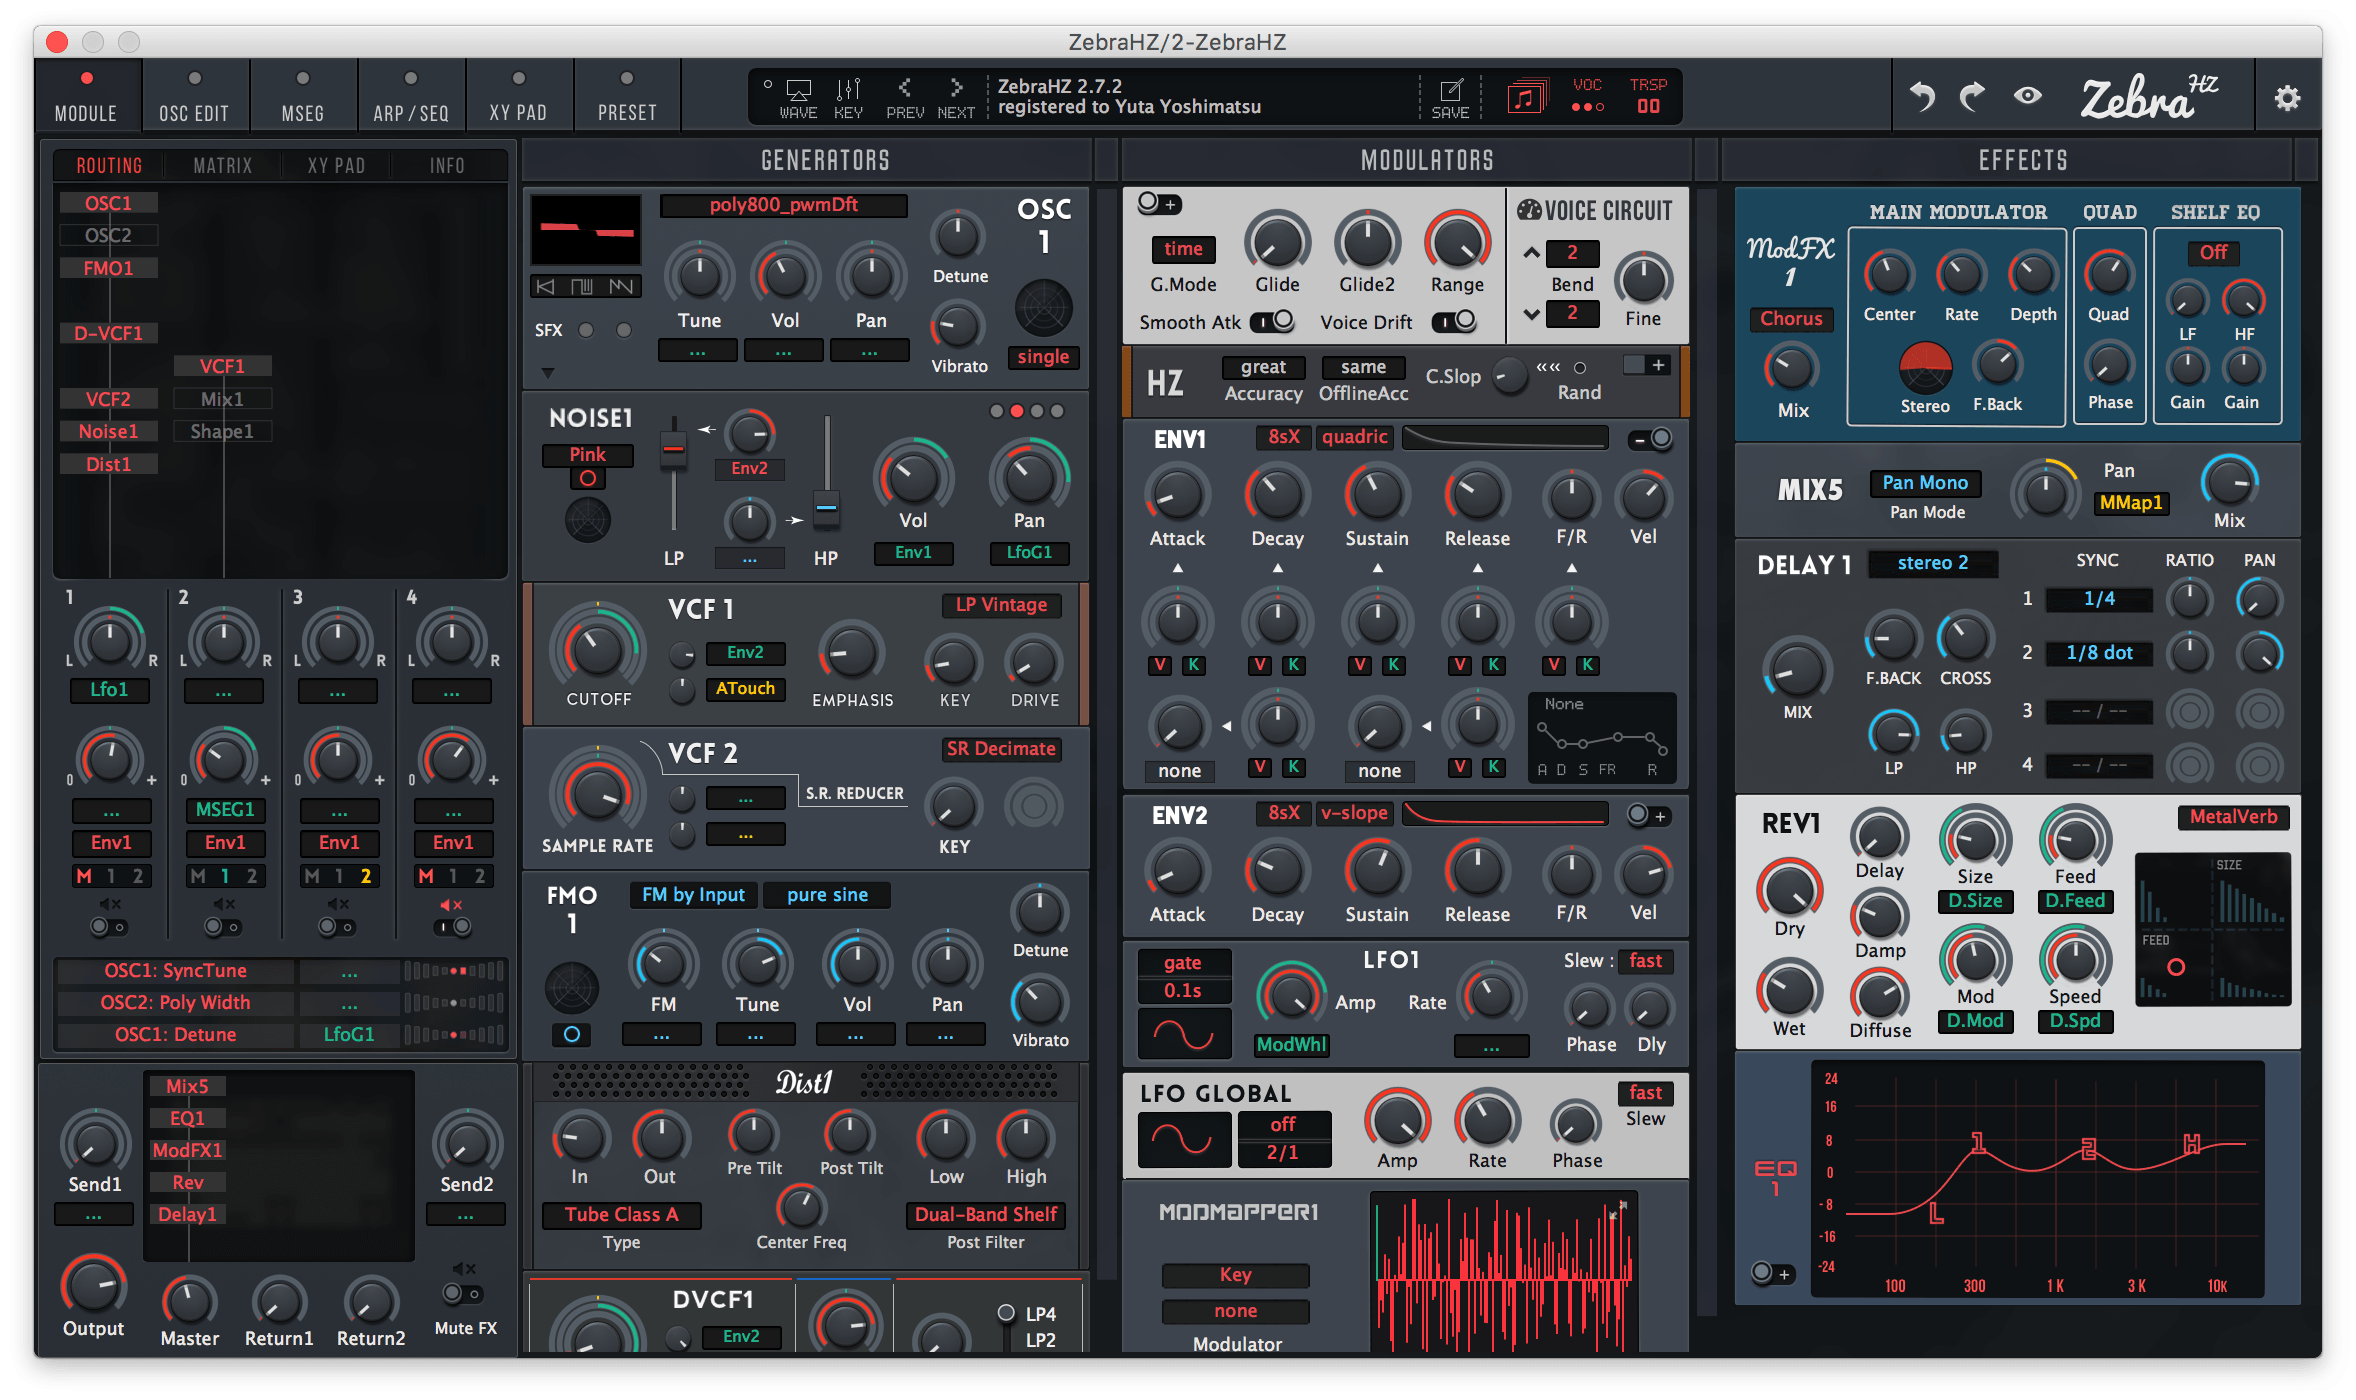Open the LP Vintage filter type dropdown
The image size is (2356, 1400).
(x=1001, y=605)
